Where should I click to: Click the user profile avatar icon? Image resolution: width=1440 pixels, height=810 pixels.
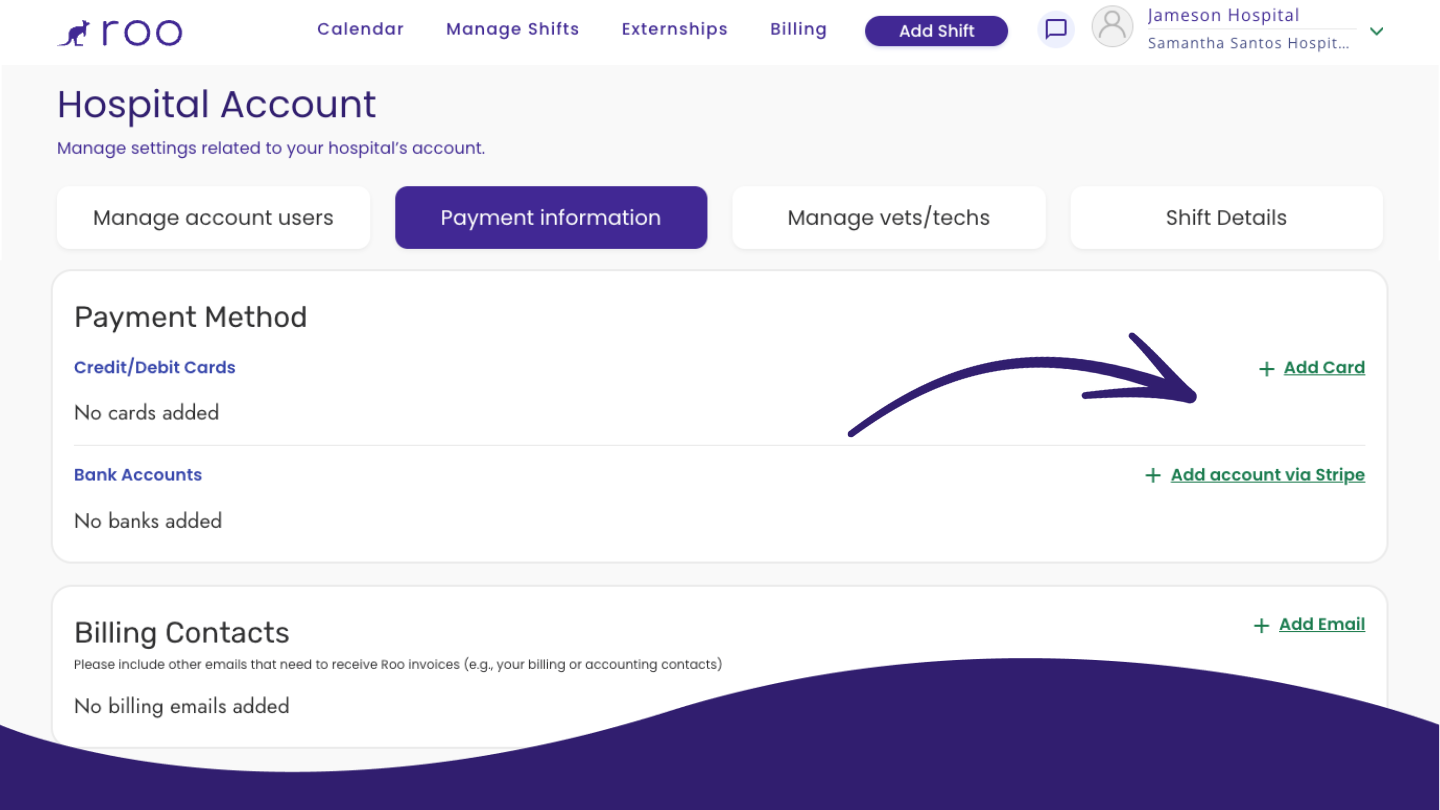coord(1112,27)
